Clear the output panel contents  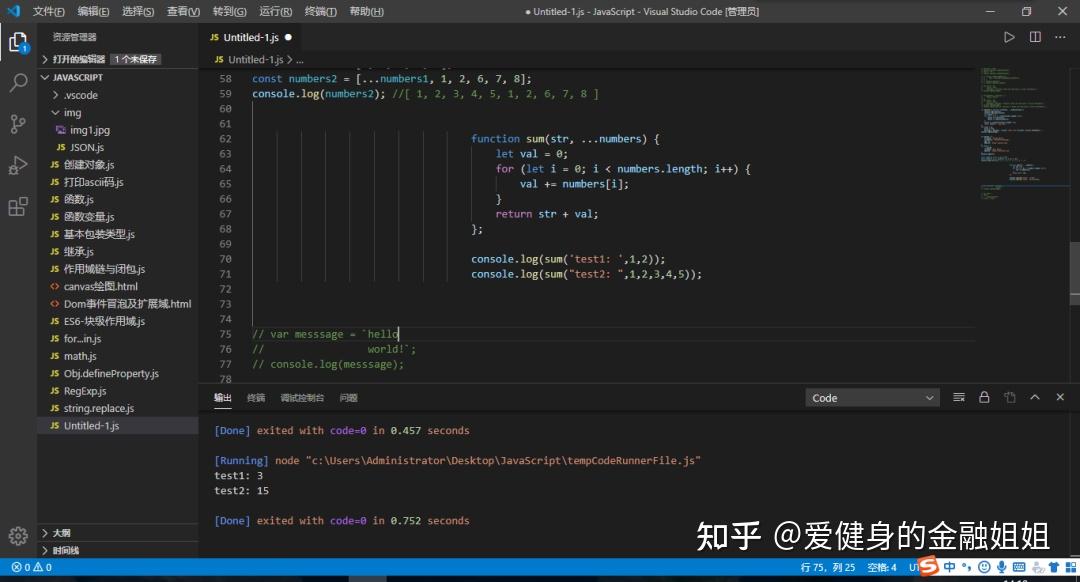(959, 397)
